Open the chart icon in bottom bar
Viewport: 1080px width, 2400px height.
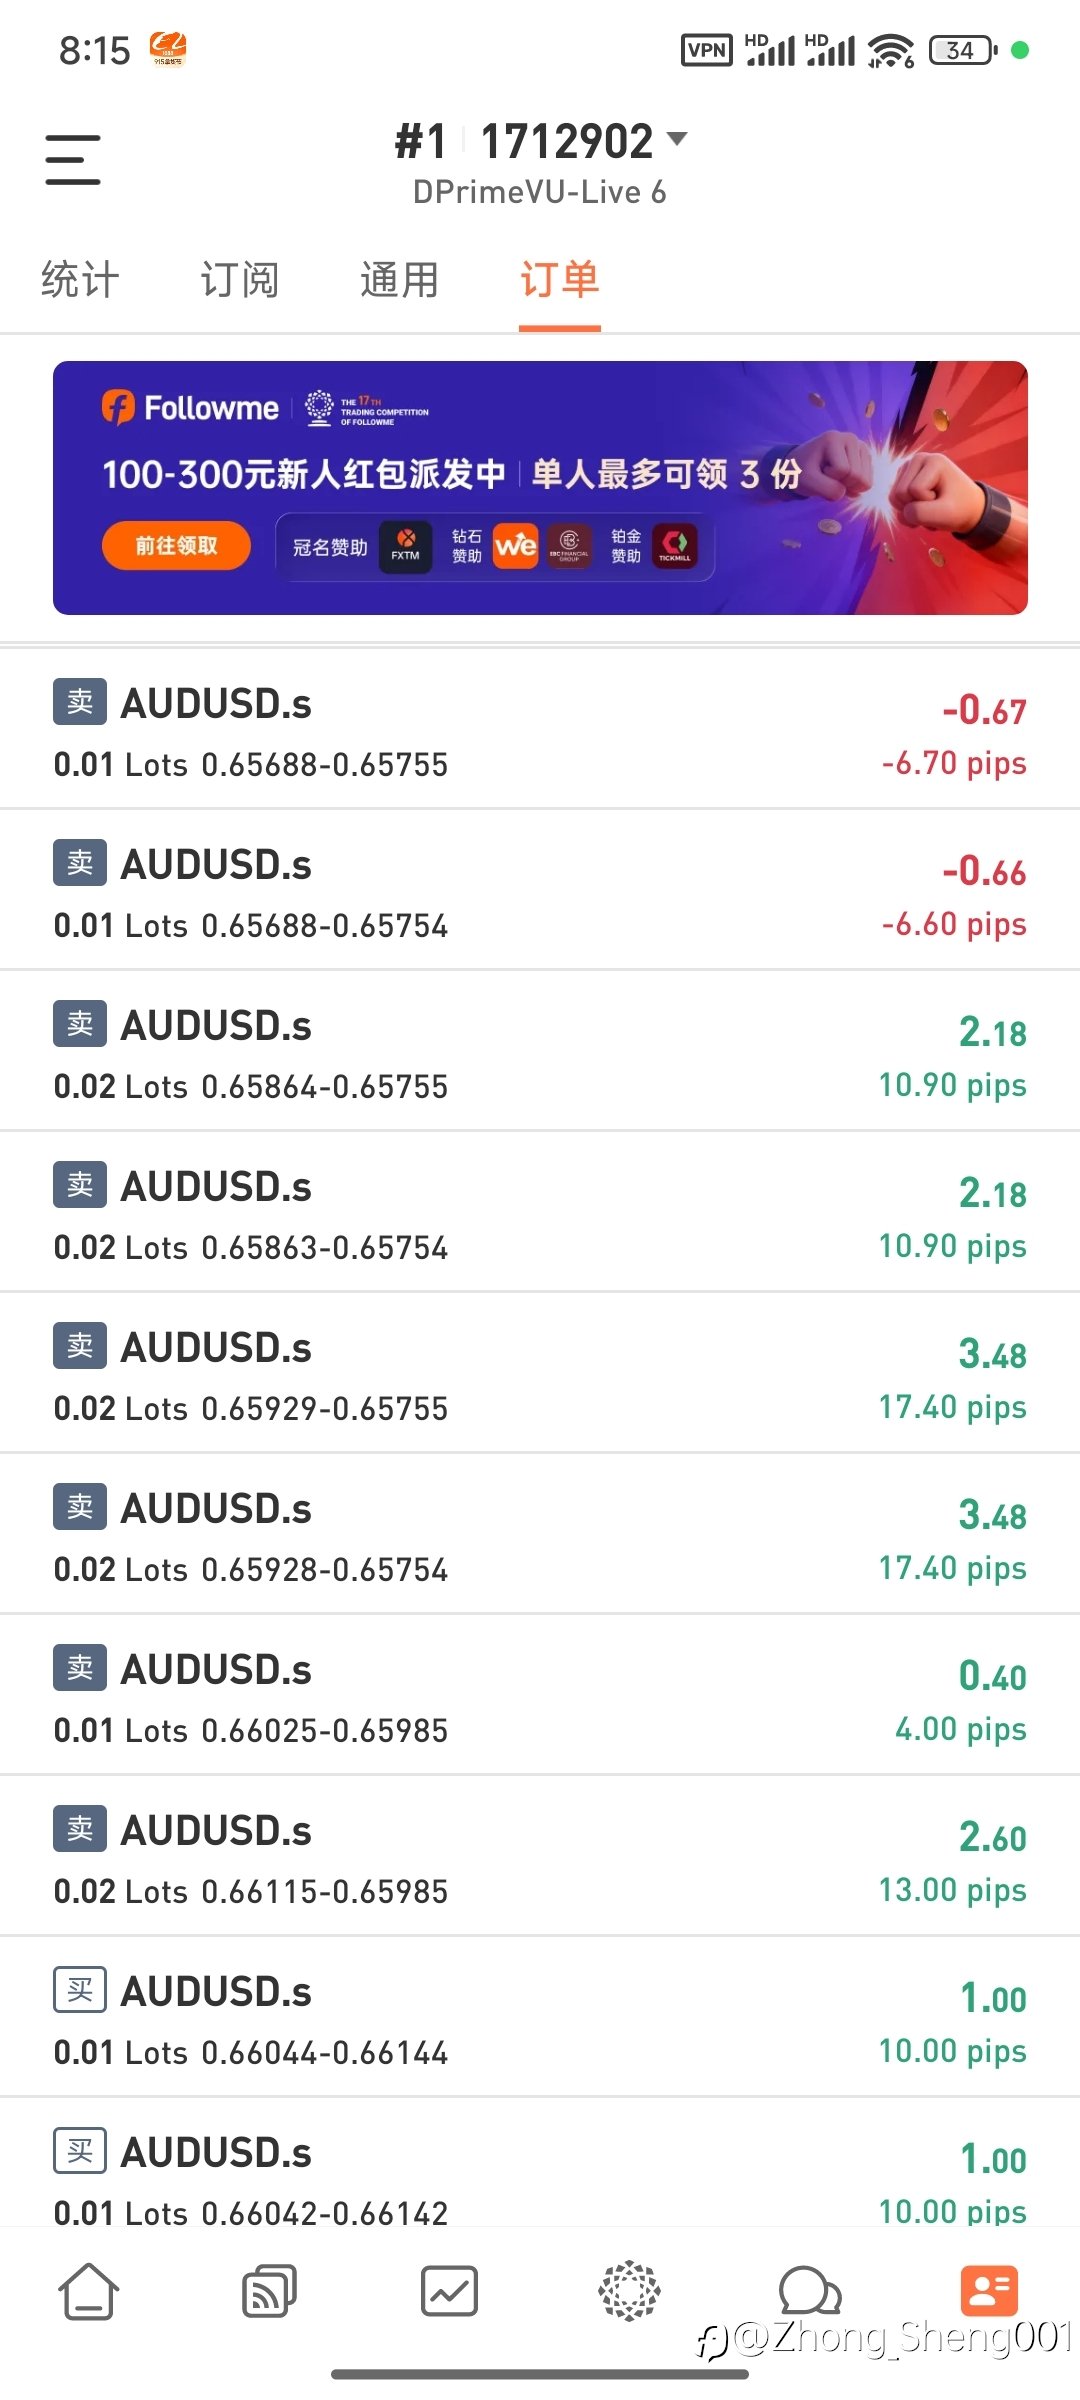pyautogui.click(x=449, y=2291)
